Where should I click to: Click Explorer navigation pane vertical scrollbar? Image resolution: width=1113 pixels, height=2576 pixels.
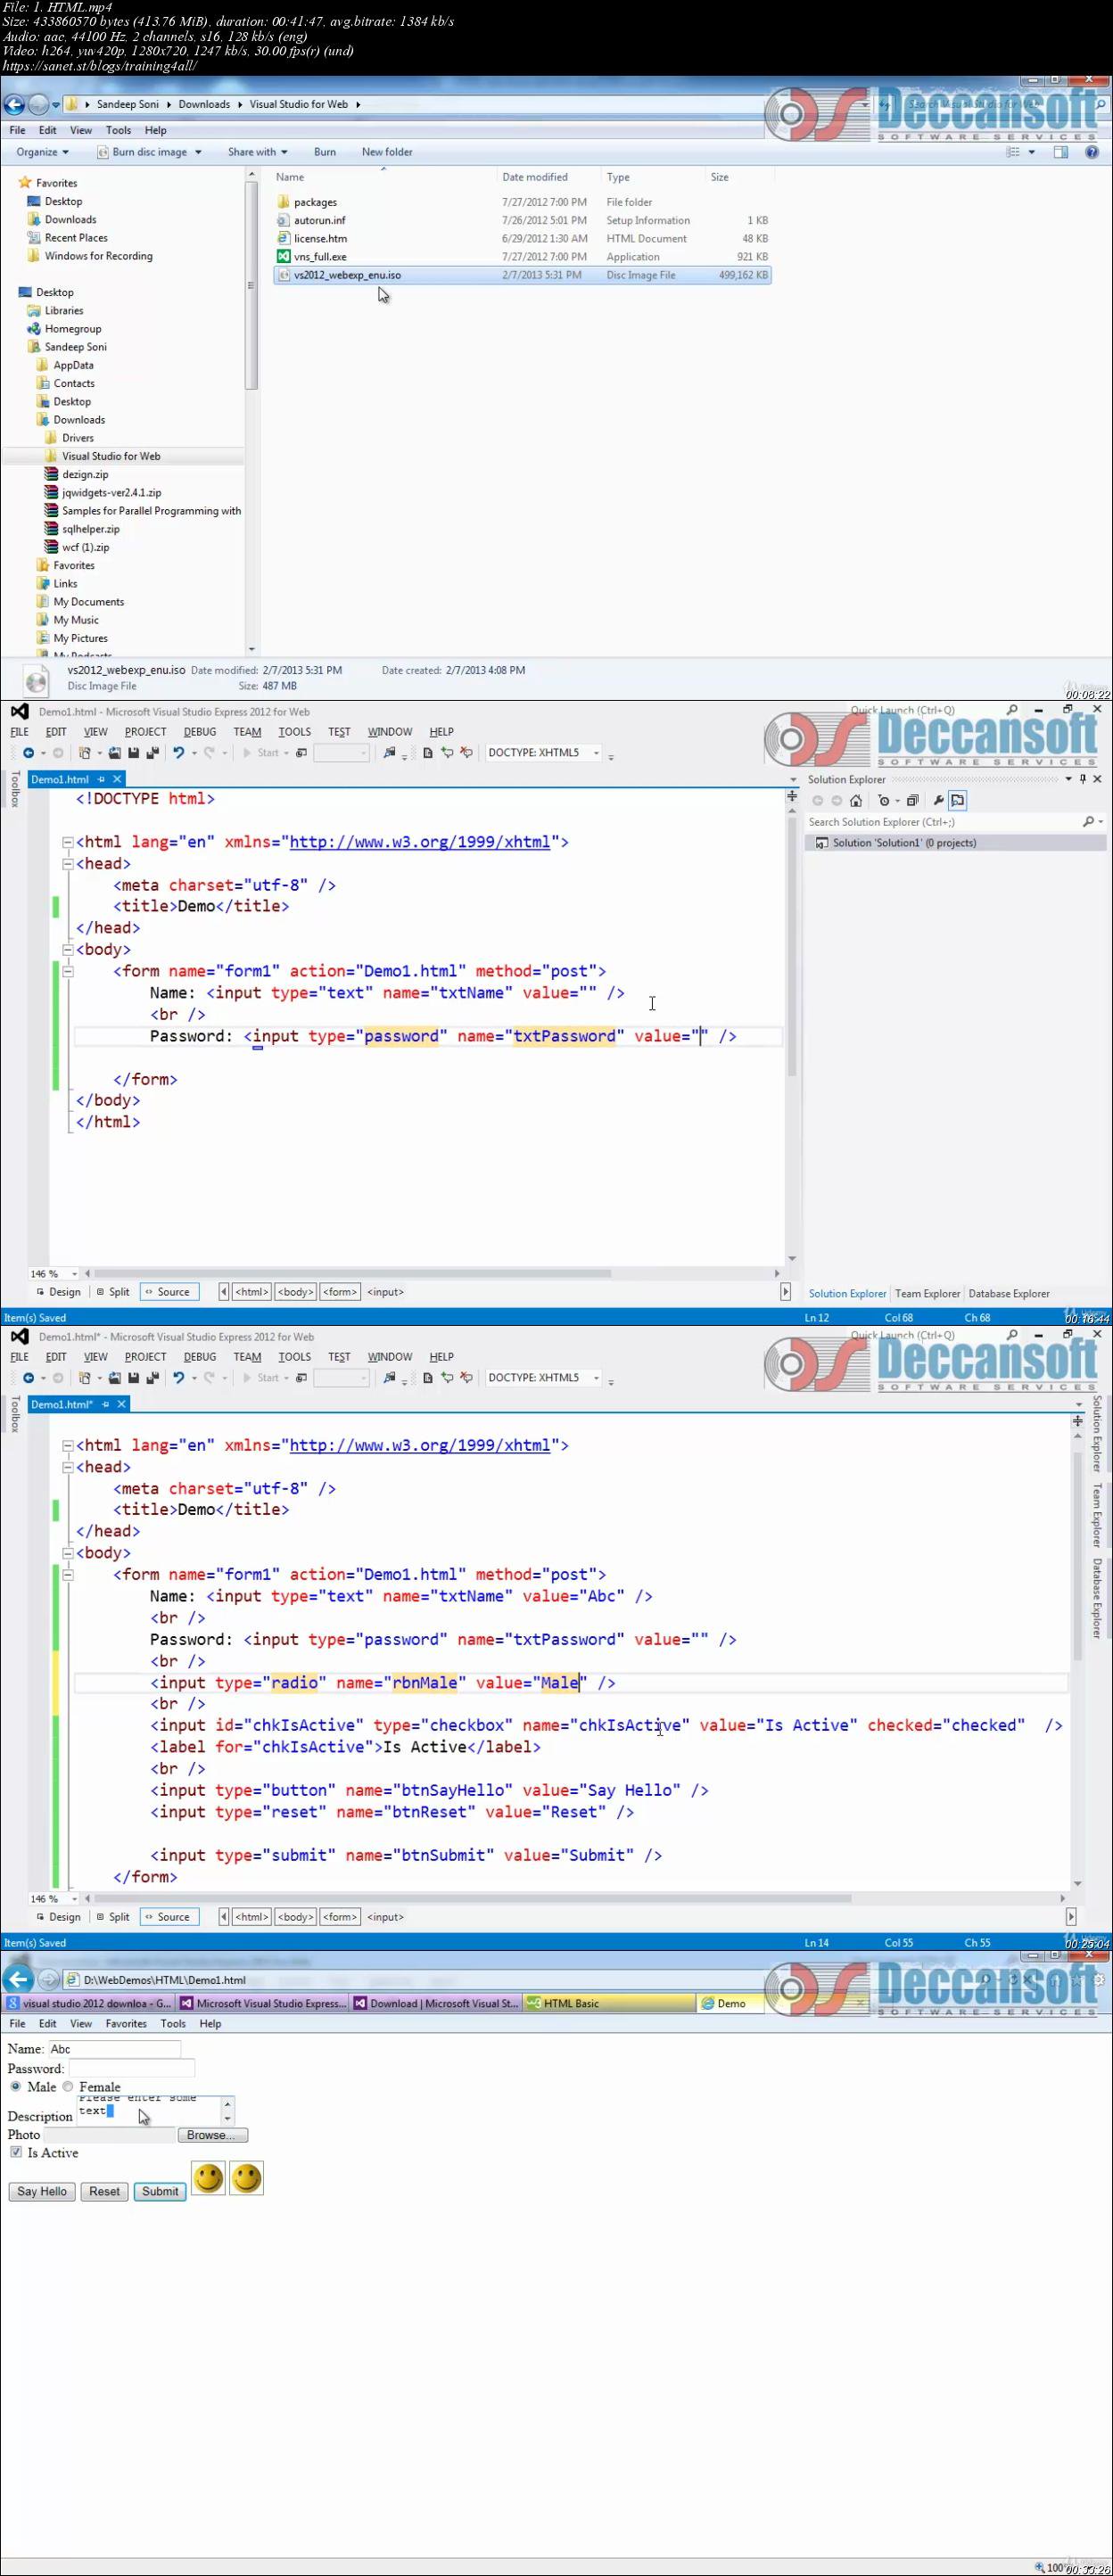251,286
